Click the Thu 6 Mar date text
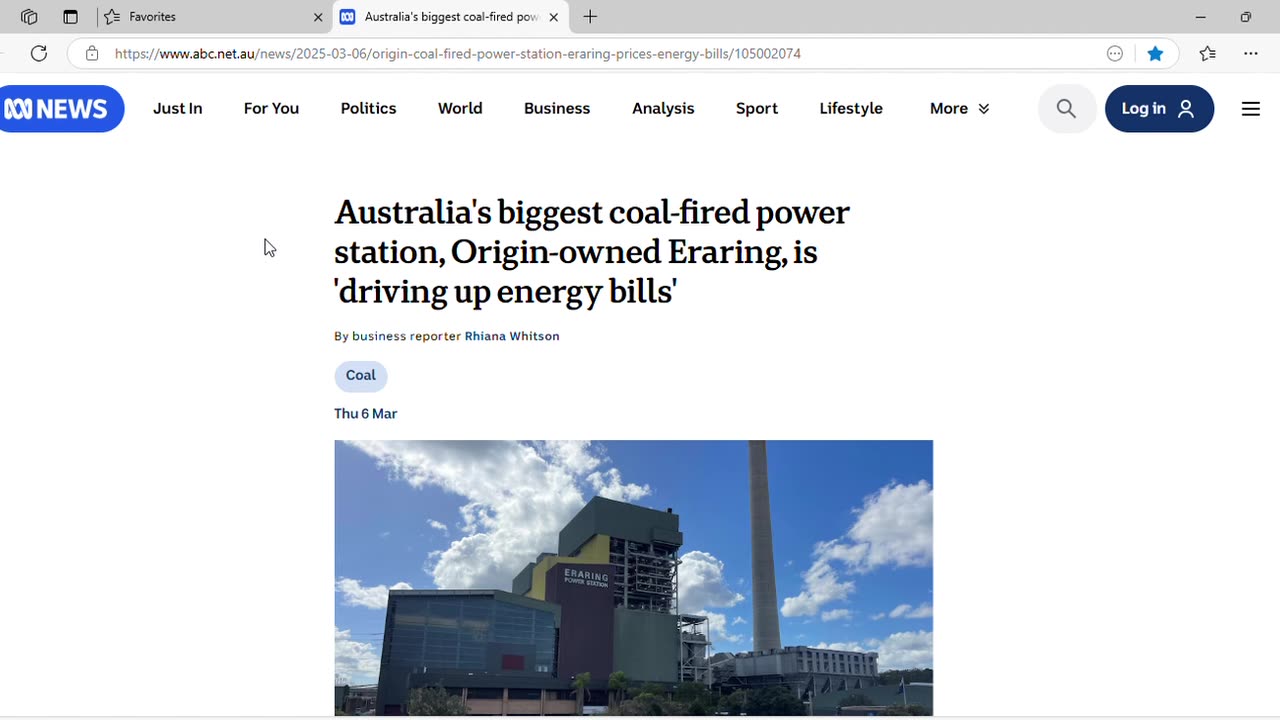The image size is (1280, 720). (x=366, y=414)
